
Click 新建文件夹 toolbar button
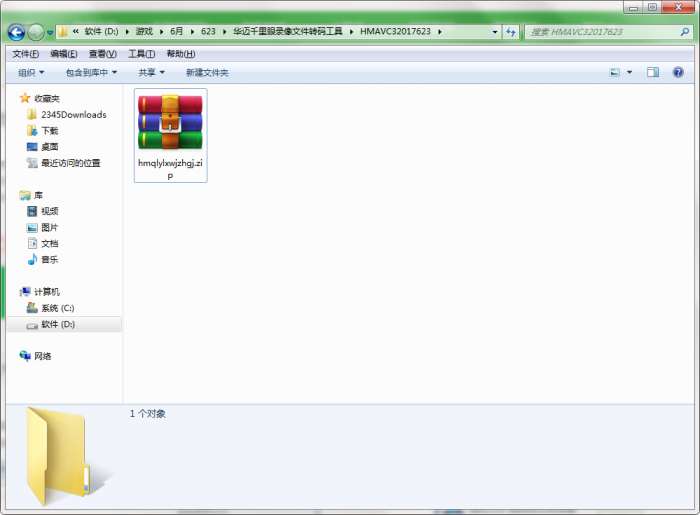207,72
